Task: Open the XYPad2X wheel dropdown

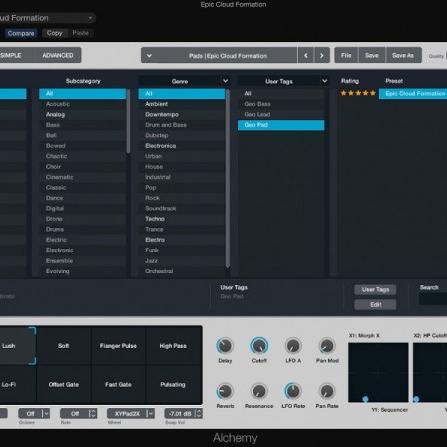Action: (150, 414)
